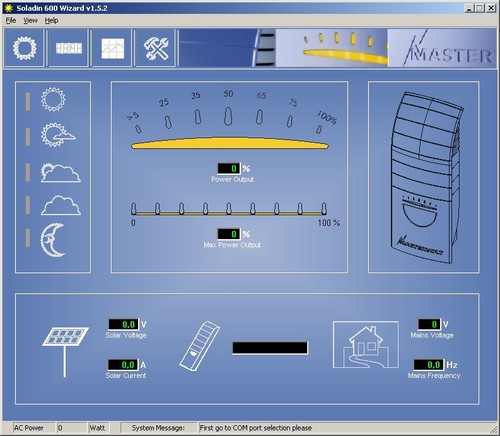Click the house mains icon
The height and width of the screenshot is (436, 500).
tap(366, 345)
